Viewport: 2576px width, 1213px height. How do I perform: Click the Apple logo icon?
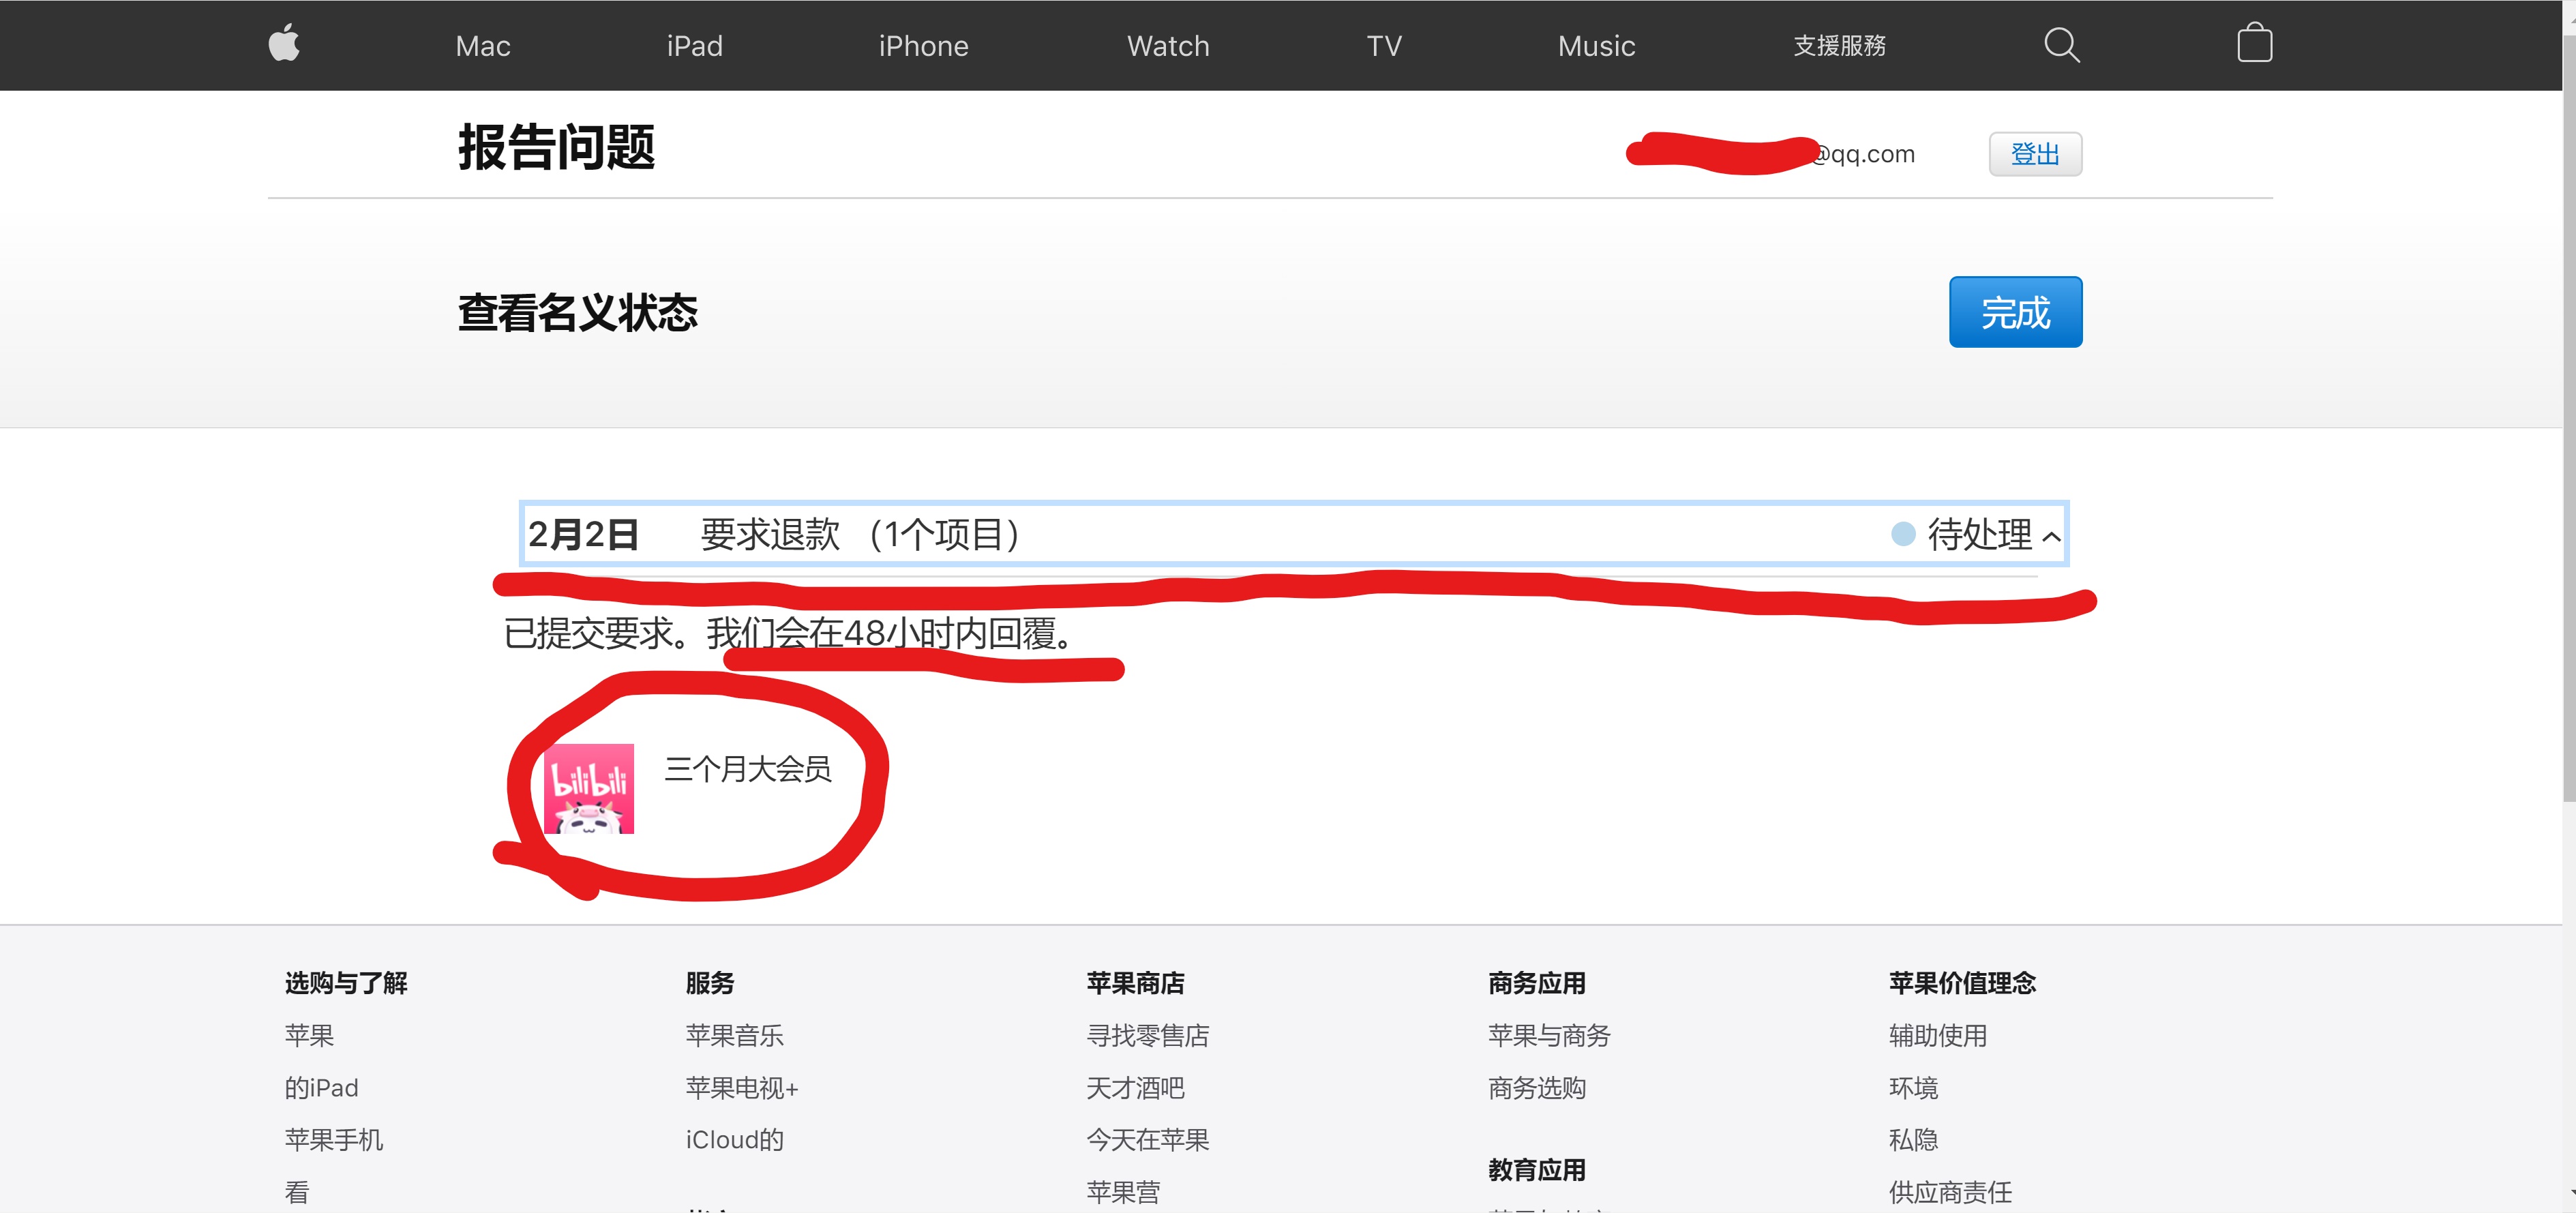[284, 44]
